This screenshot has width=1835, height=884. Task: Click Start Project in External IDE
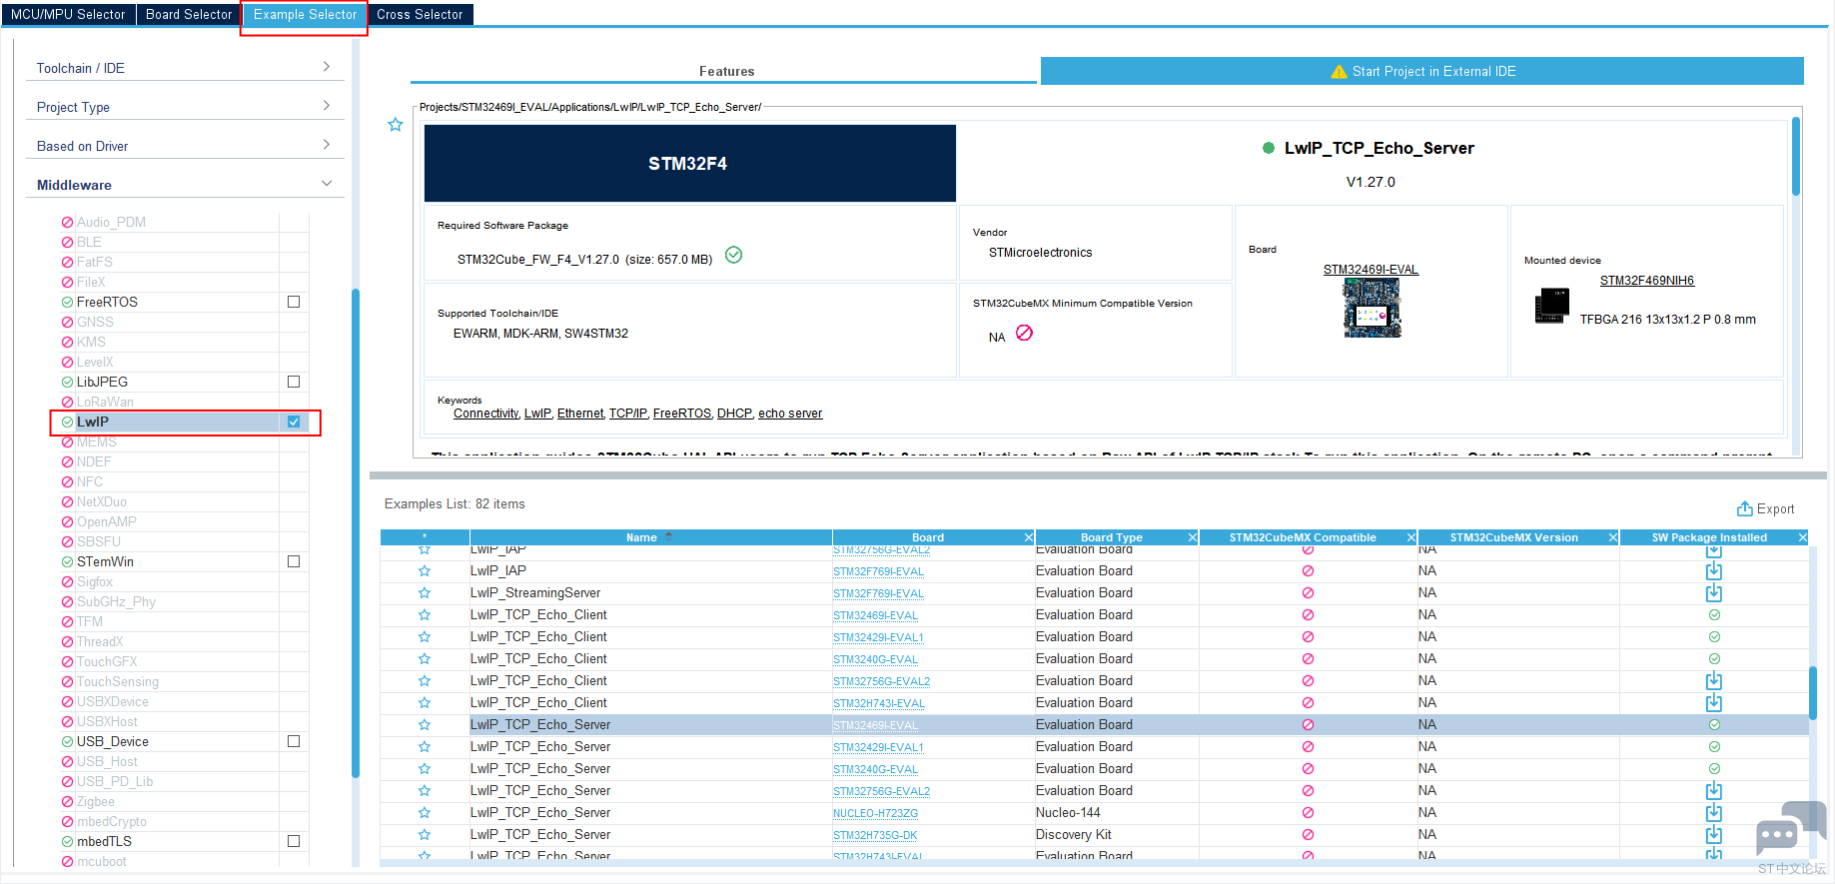tap(1422, 71)
